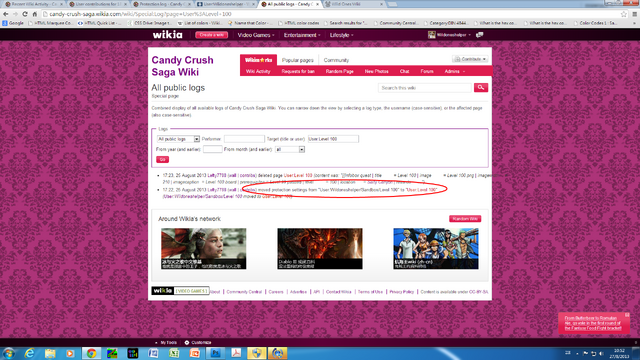Viewport: 640px width, 360px height.
Task: Open the Google bookmark in the bookmarks bar
Action: tap(13, 23)
